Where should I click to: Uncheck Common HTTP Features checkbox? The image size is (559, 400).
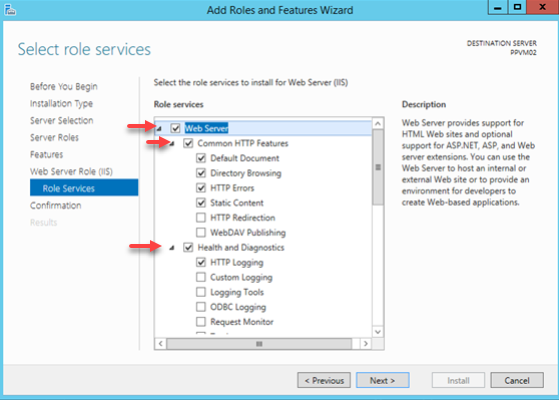[188, 143]
